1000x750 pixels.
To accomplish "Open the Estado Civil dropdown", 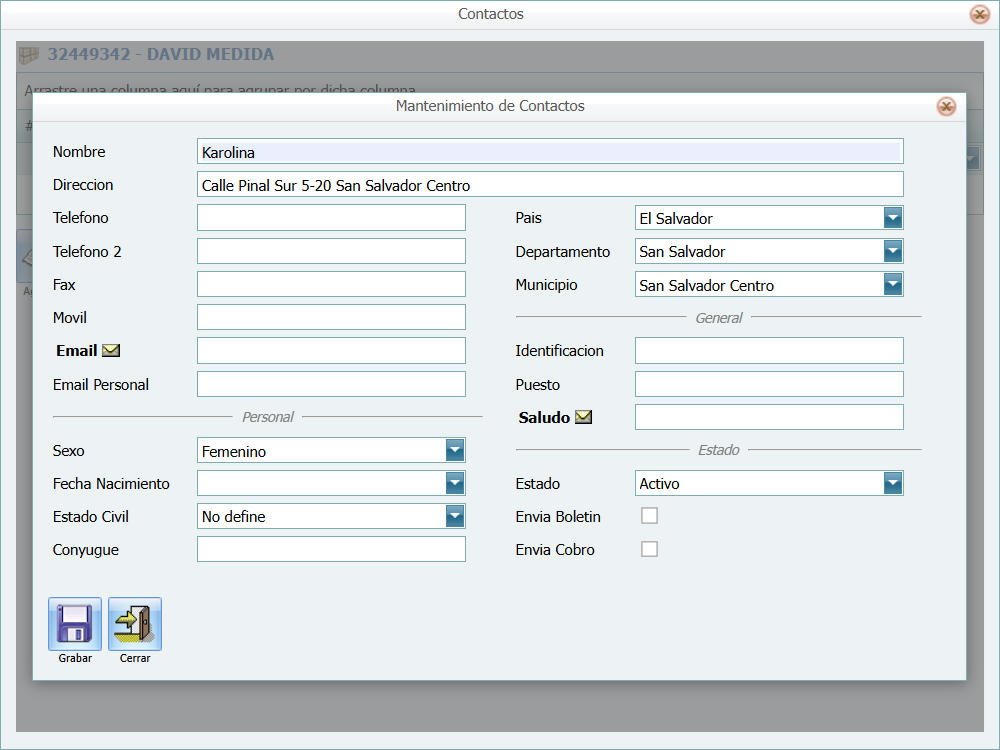I will coord(455,517).
